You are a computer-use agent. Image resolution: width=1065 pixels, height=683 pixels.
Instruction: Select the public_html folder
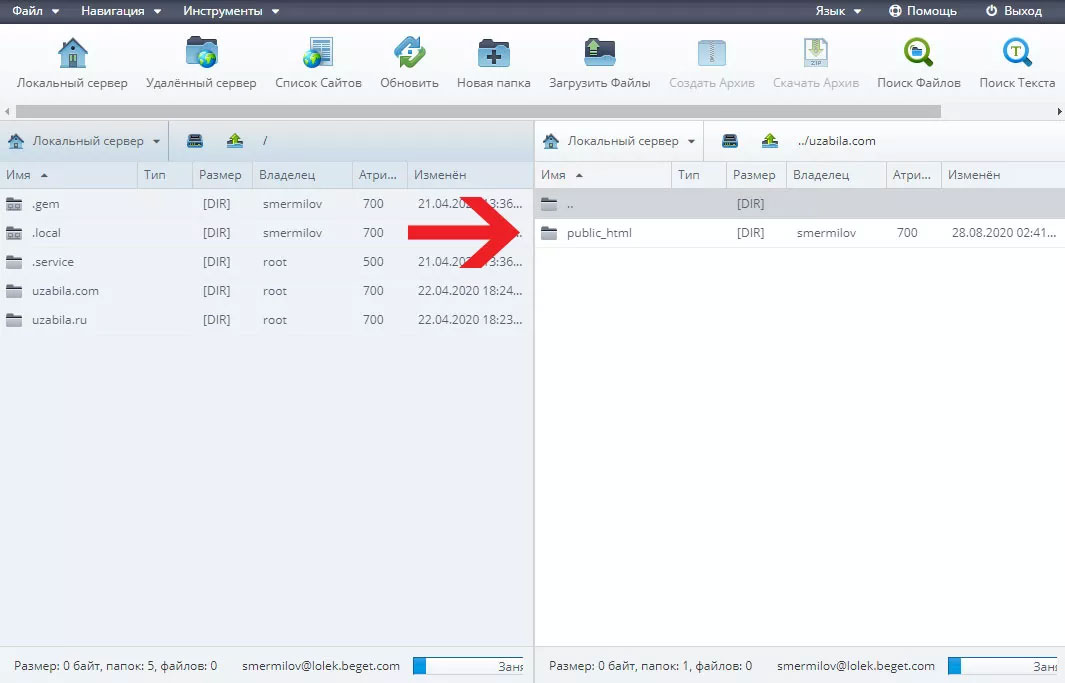click(598, 233)
